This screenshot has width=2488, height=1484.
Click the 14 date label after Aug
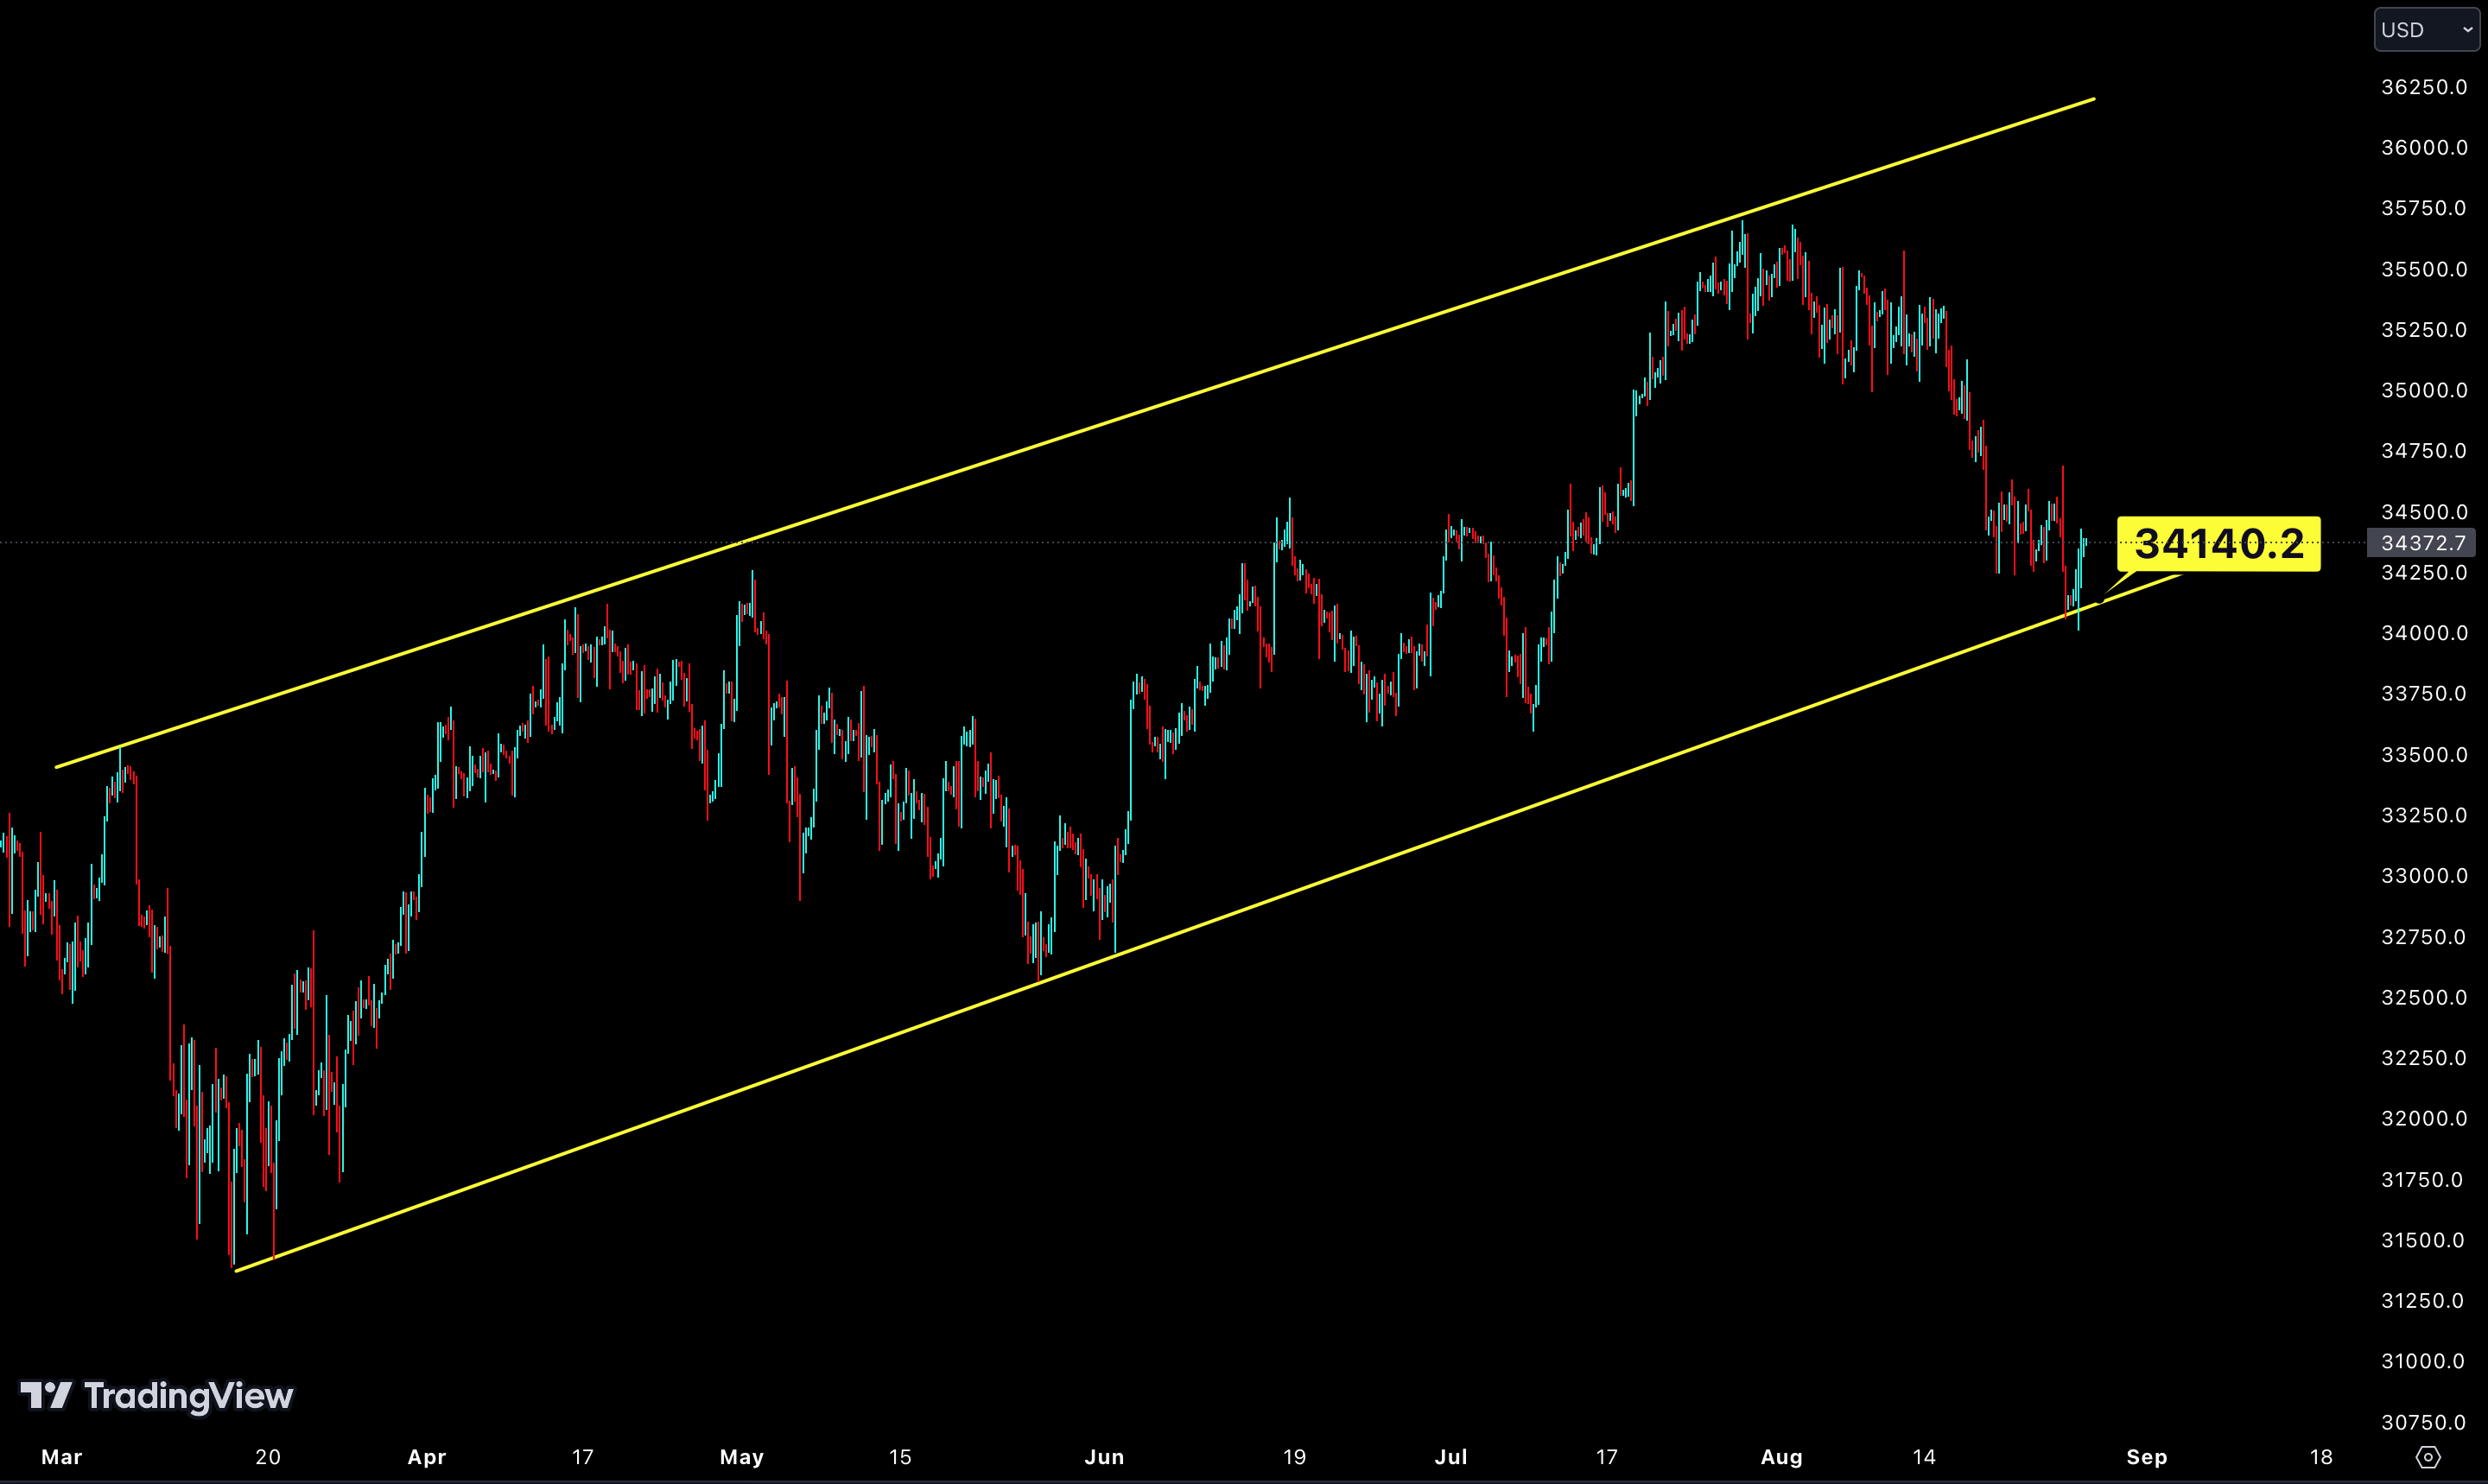point(1924,1457)
